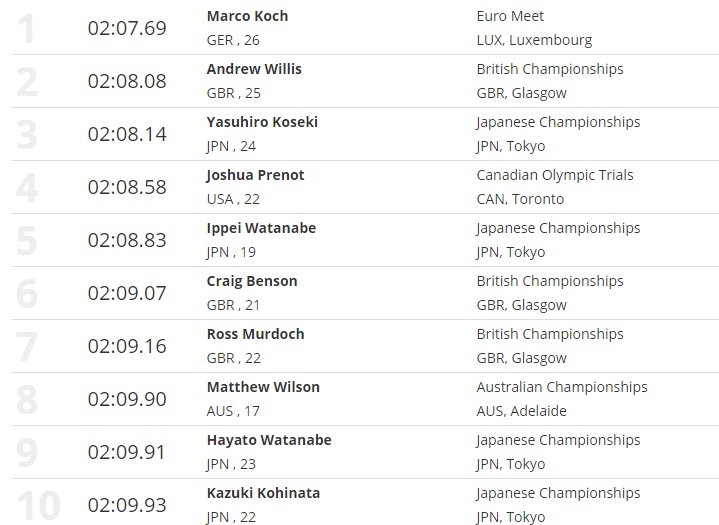Select Kazuki Kohinata's name
Image resolution: width=719 pixels, height=525 pixels.
coord(264,493)
